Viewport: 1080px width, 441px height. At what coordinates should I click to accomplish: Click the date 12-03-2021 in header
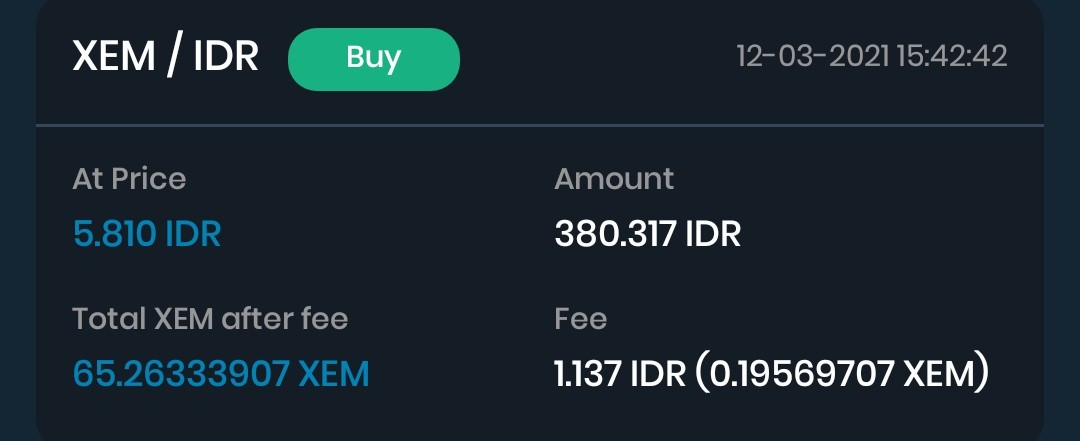(813, 57)
